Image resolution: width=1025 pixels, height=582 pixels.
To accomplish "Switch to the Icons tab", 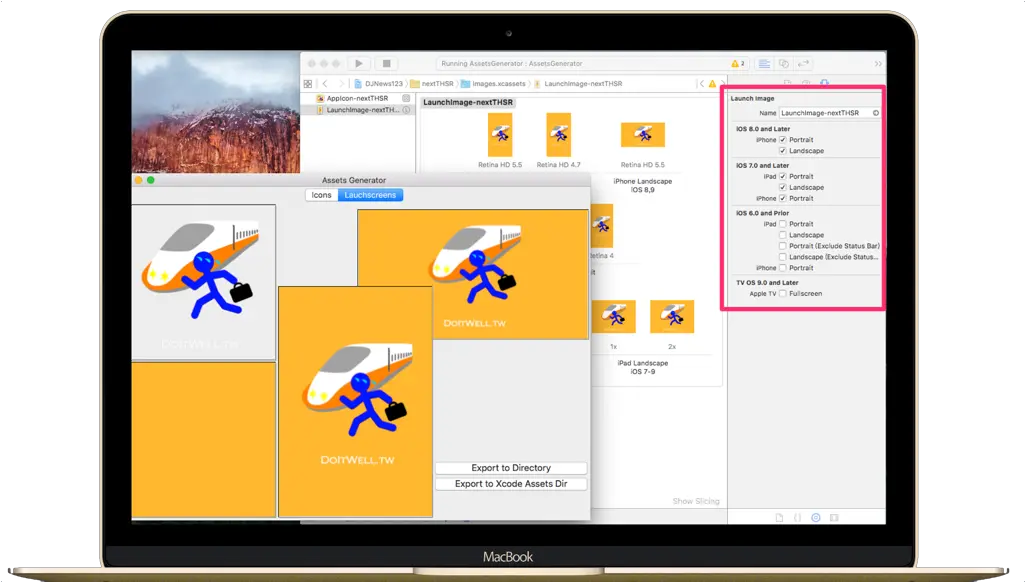I will (x=321, y=195).
